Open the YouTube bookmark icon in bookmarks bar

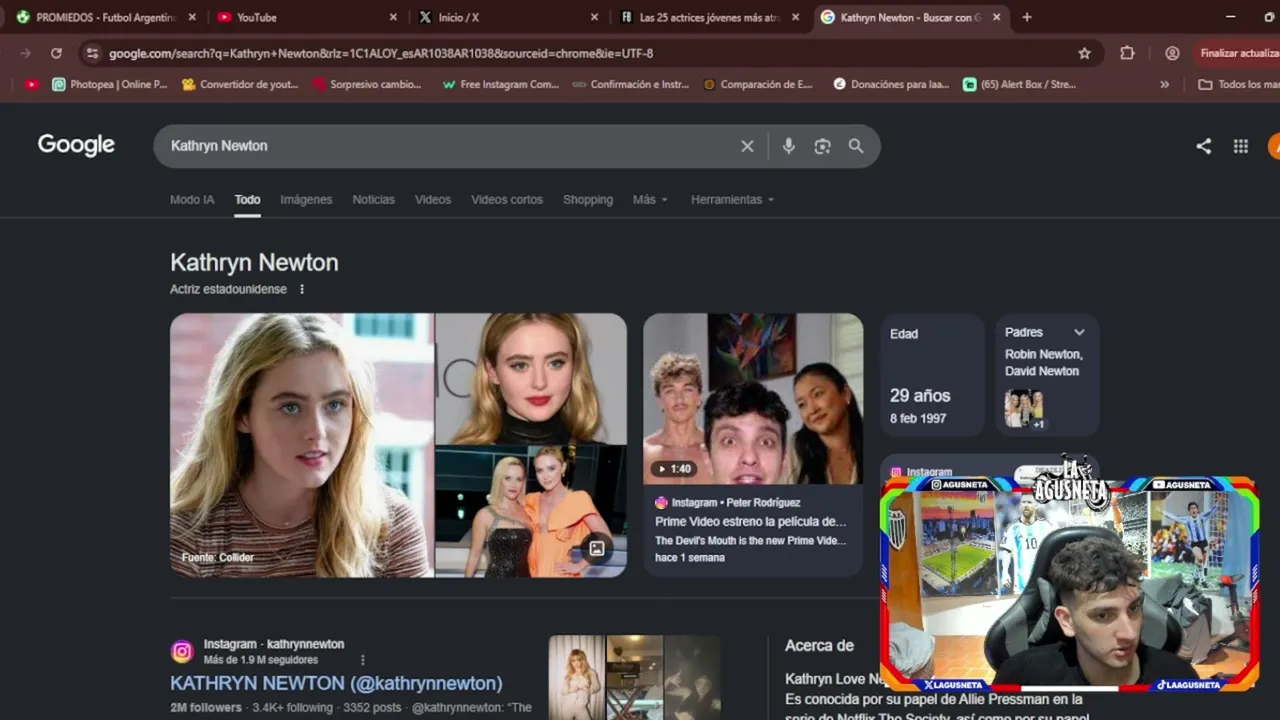(31, 84)
